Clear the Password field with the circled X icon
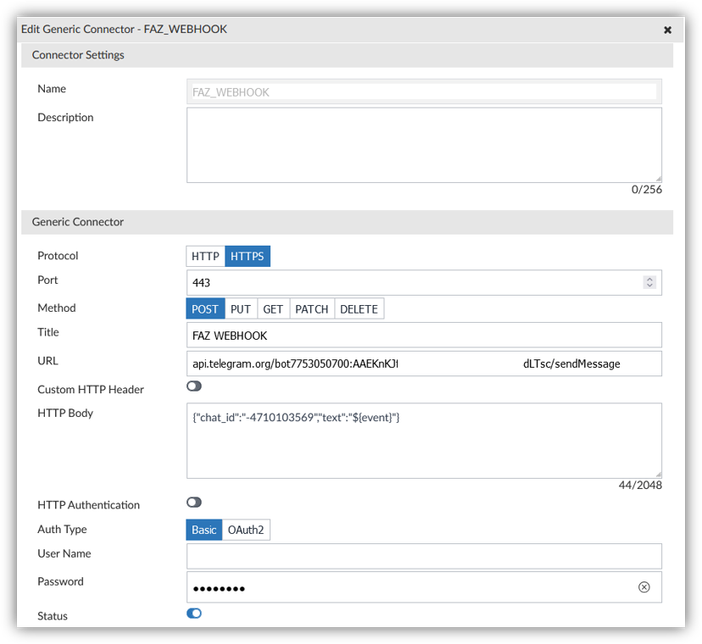The height and width of the screenshot is (644, 702). [644, 587]
